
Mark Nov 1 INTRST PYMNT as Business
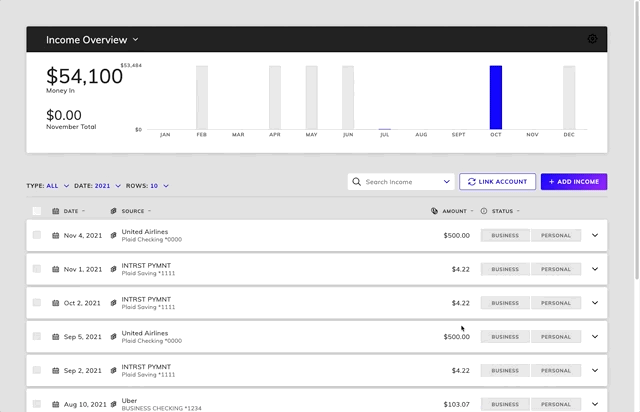click(505, 269)
